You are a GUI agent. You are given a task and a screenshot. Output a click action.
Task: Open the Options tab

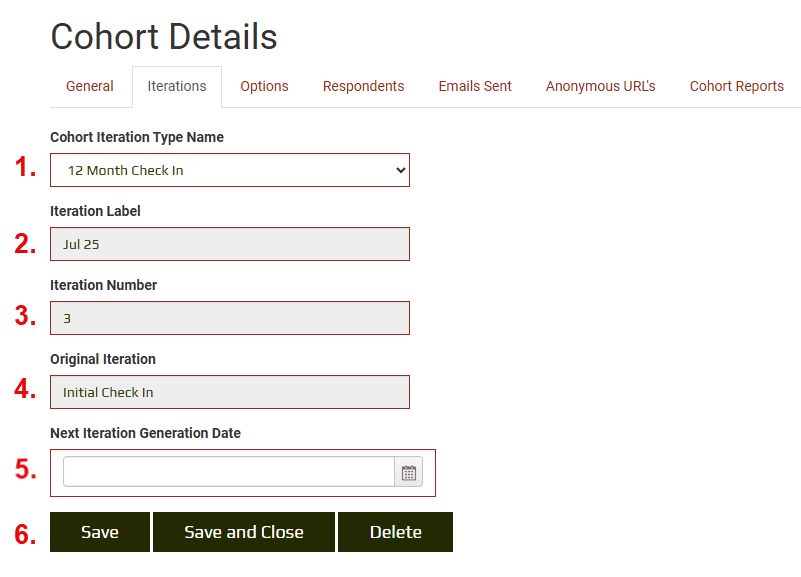click(x=264, y=87)
